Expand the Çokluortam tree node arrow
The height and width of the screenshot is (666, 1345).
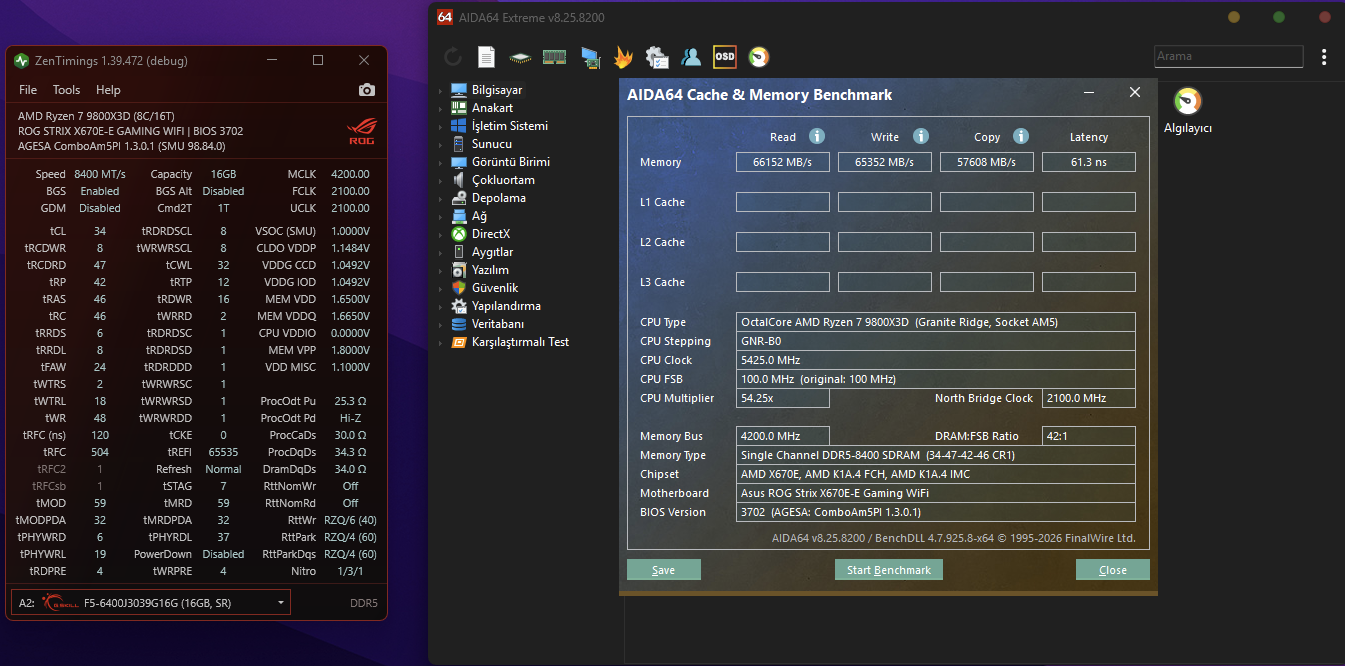(x=440, y=181)
